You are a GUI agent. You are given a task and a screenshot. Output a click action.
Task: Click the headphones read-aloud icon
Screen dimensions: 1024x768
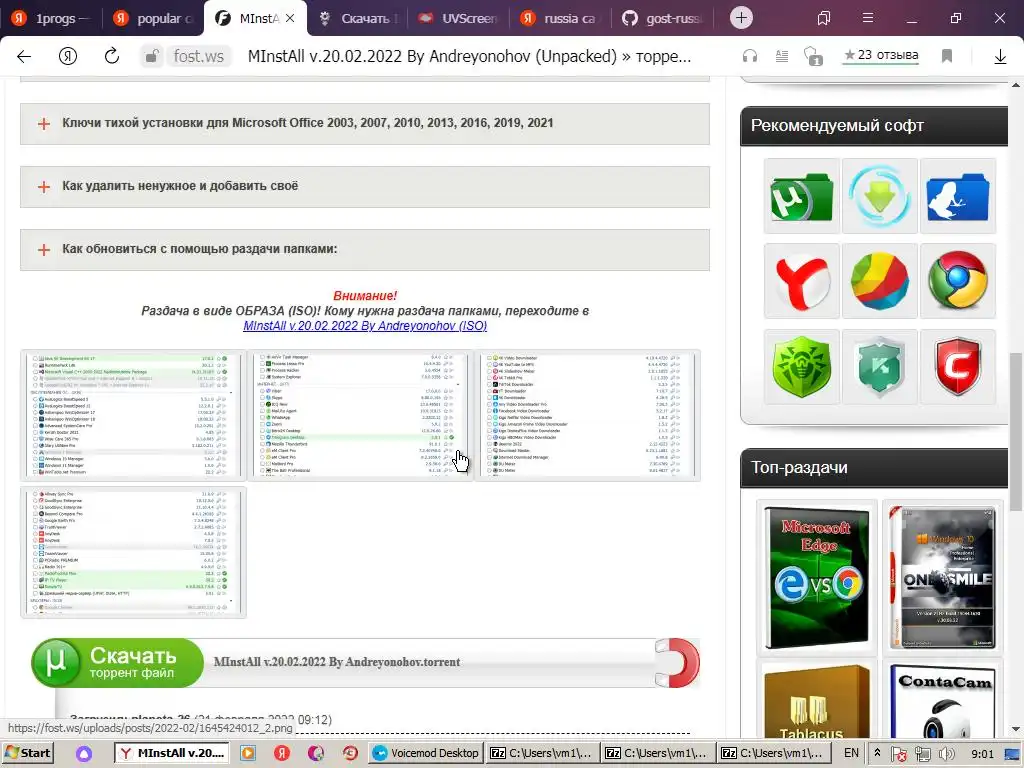(x=750, y=56)
